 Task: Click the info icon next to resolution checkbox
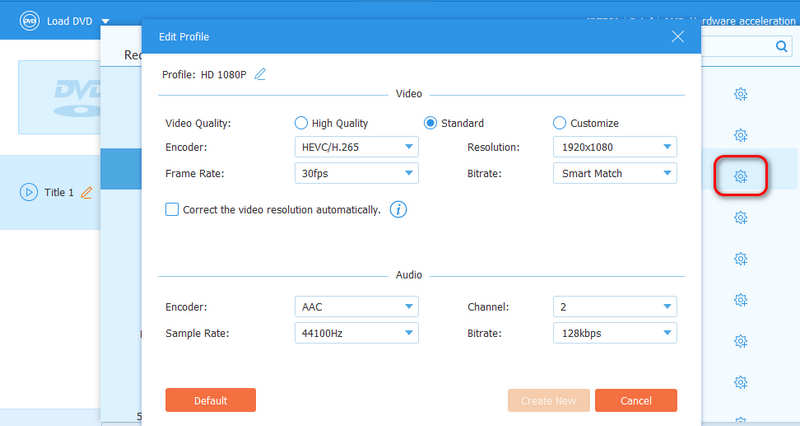click(x=398, y=210)
